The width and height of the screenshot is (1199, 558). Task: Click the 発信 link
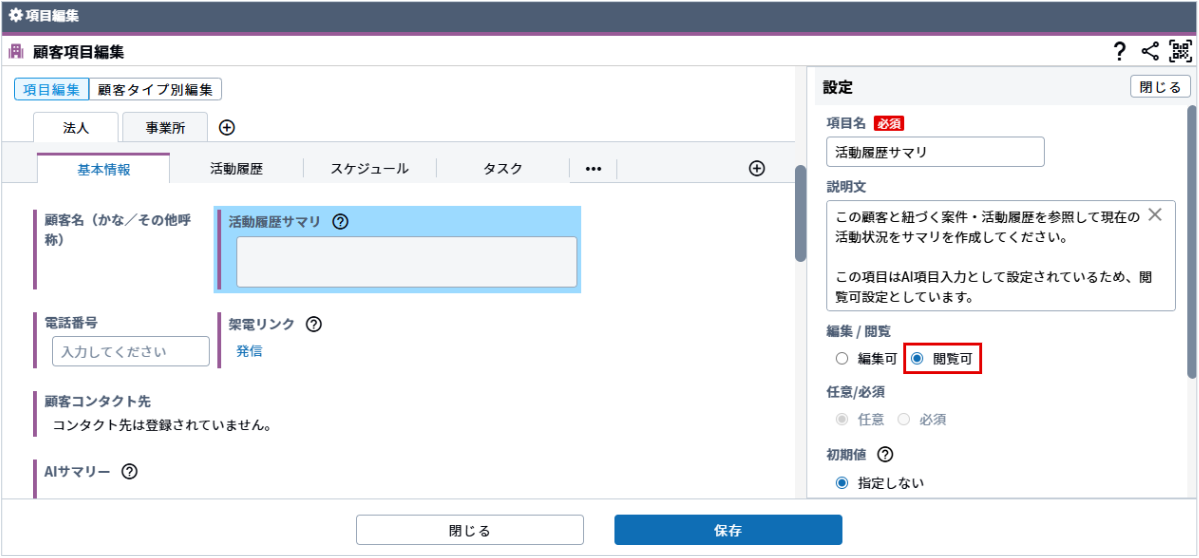point(249,352)
